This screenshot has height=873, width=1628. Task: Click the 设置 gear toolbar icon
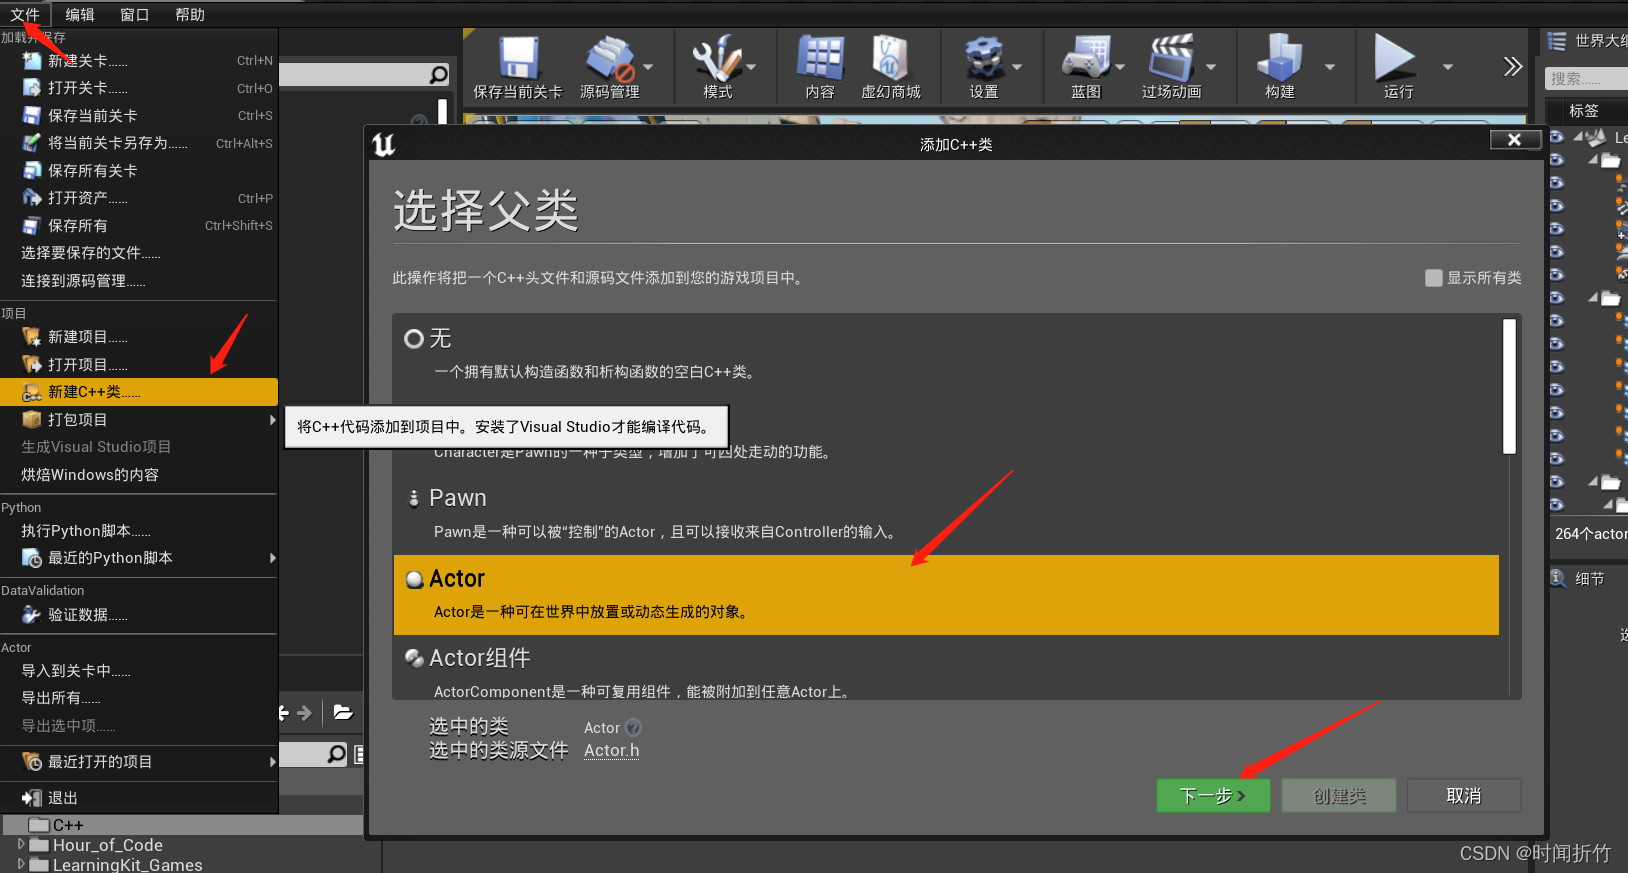(x=984, y=58)
